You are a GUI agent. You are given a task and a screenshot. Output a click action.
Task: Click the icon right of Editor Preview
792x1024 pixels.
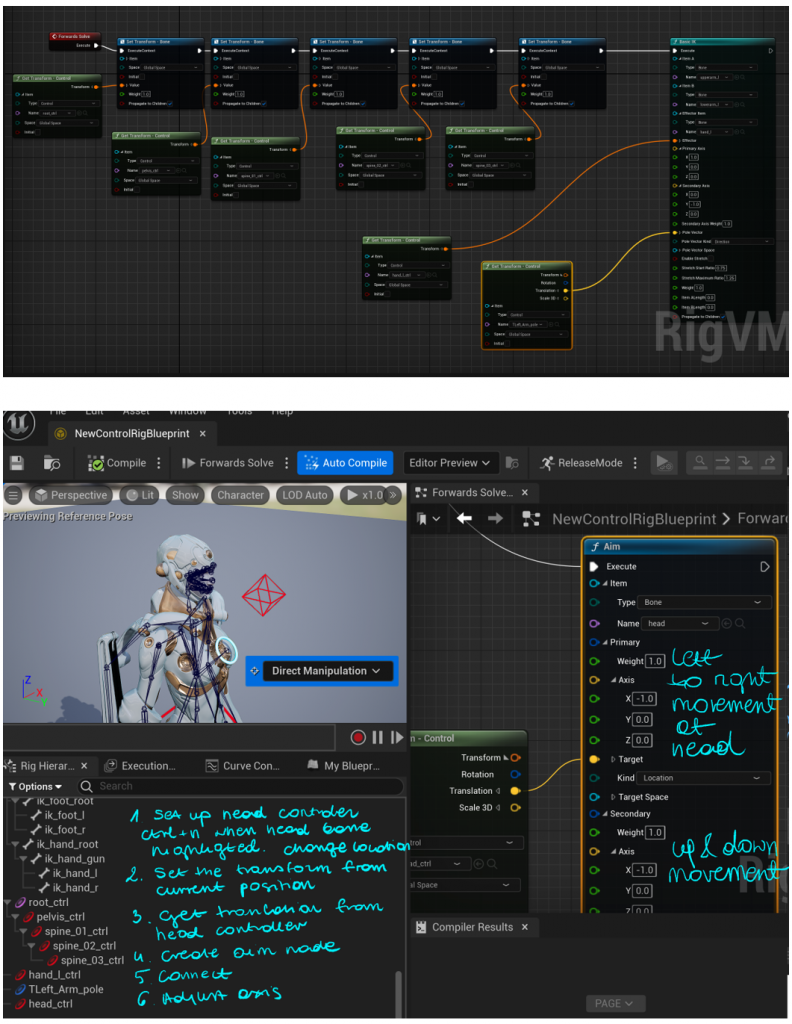(x=513, y=463)
